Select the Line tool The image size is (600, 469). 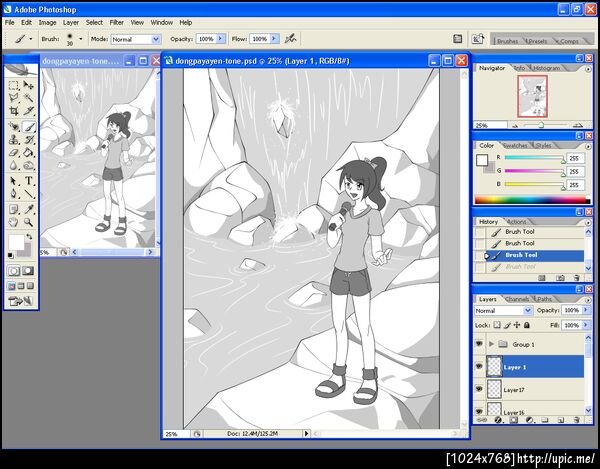tap(28, 194)
